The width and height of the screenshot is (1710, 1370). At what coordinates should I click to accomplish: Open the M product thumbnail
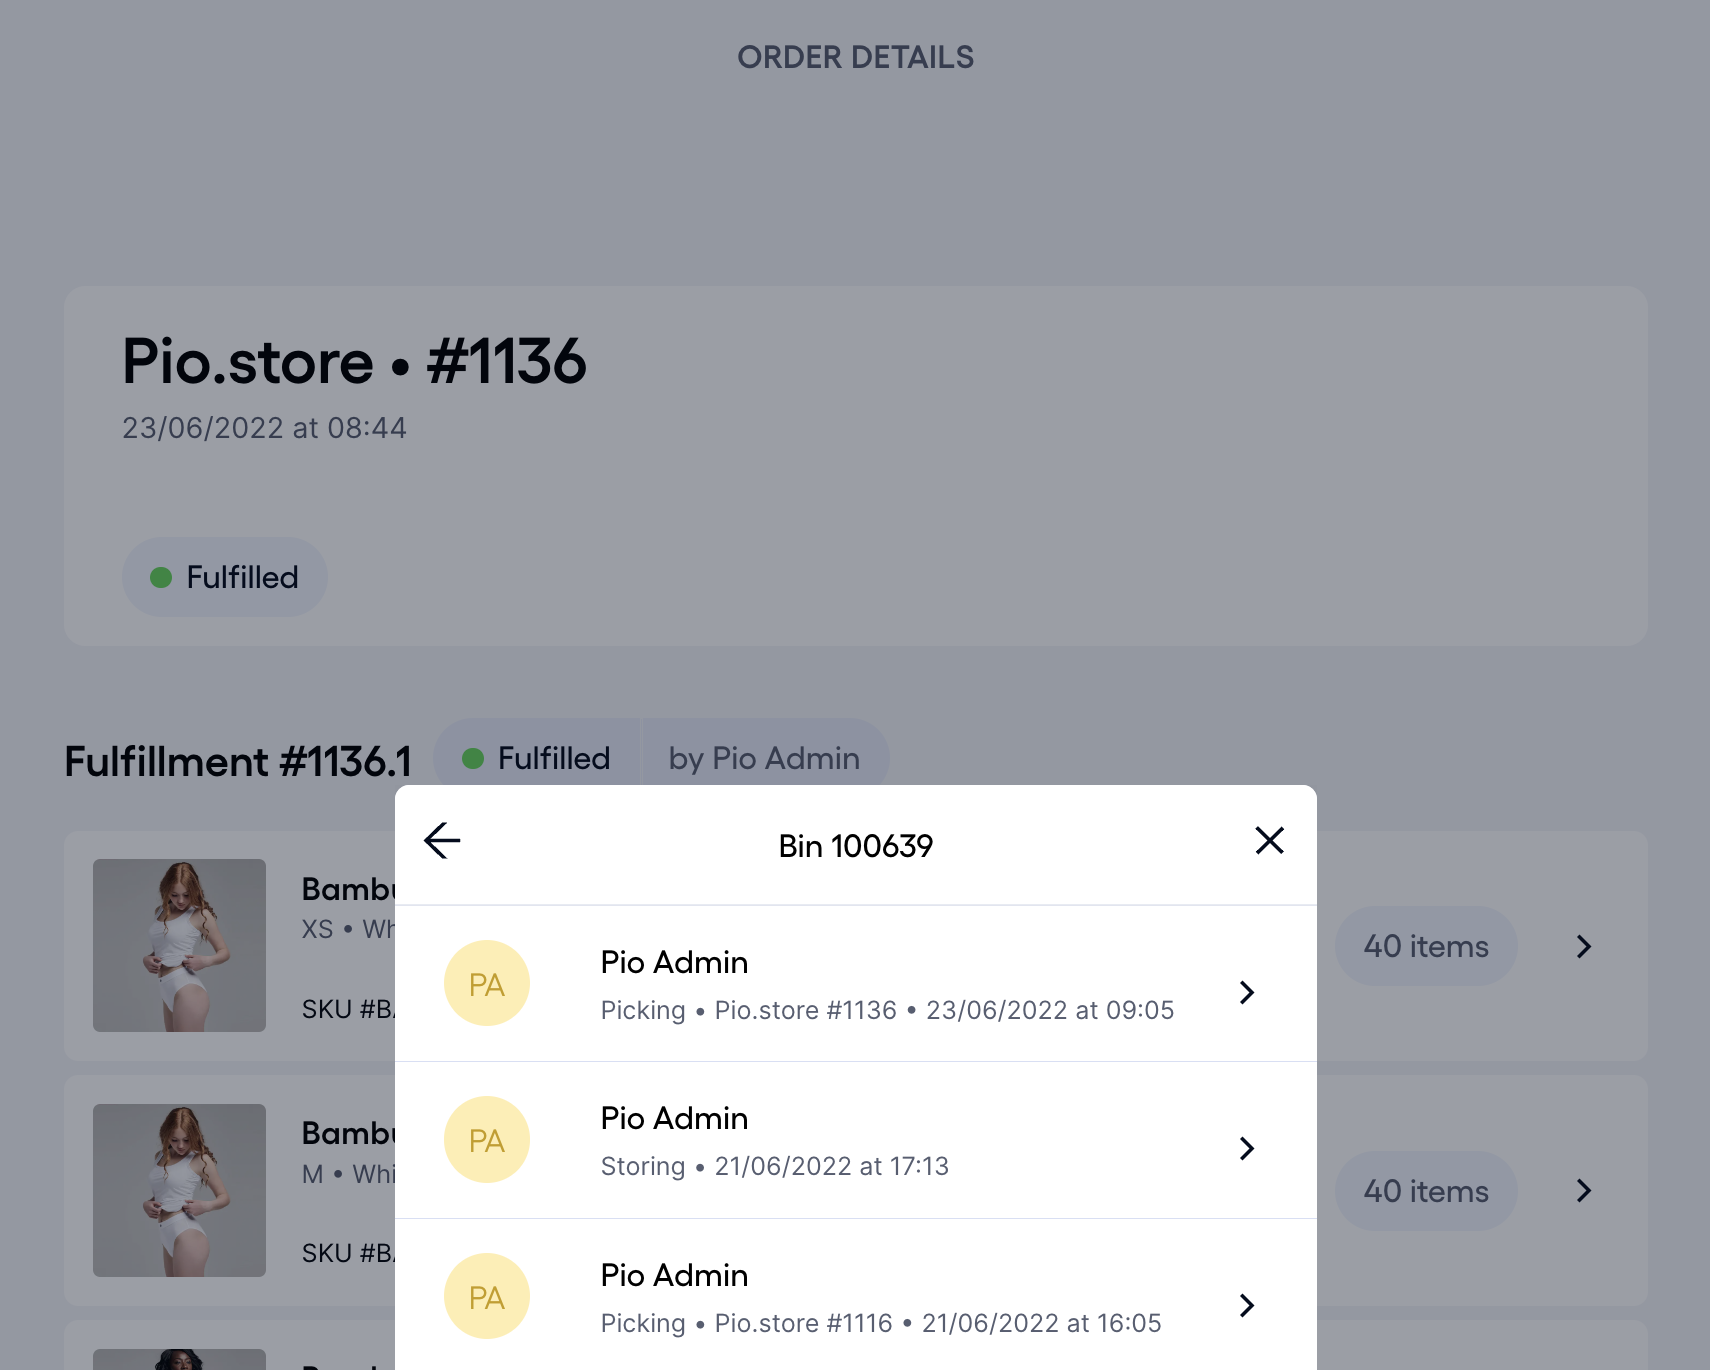click(180, 1190)
